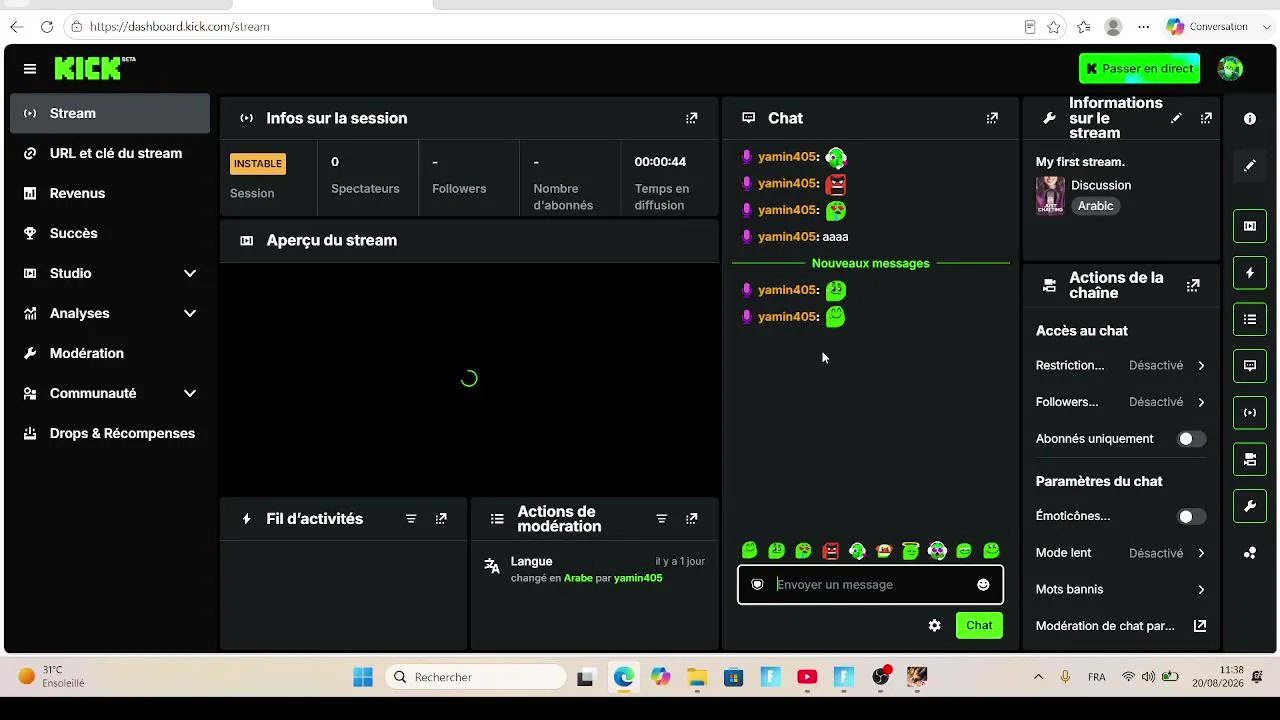The height and width of the screenshot is (720, 1280).
Task: Go to Revenus page
Action: click(x=110, y=194)
